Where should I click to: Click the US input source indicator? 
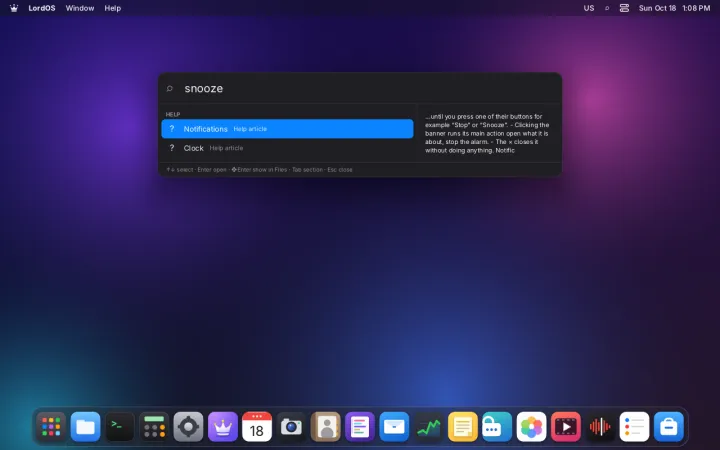pyautogui.click(x=589, y=8)
